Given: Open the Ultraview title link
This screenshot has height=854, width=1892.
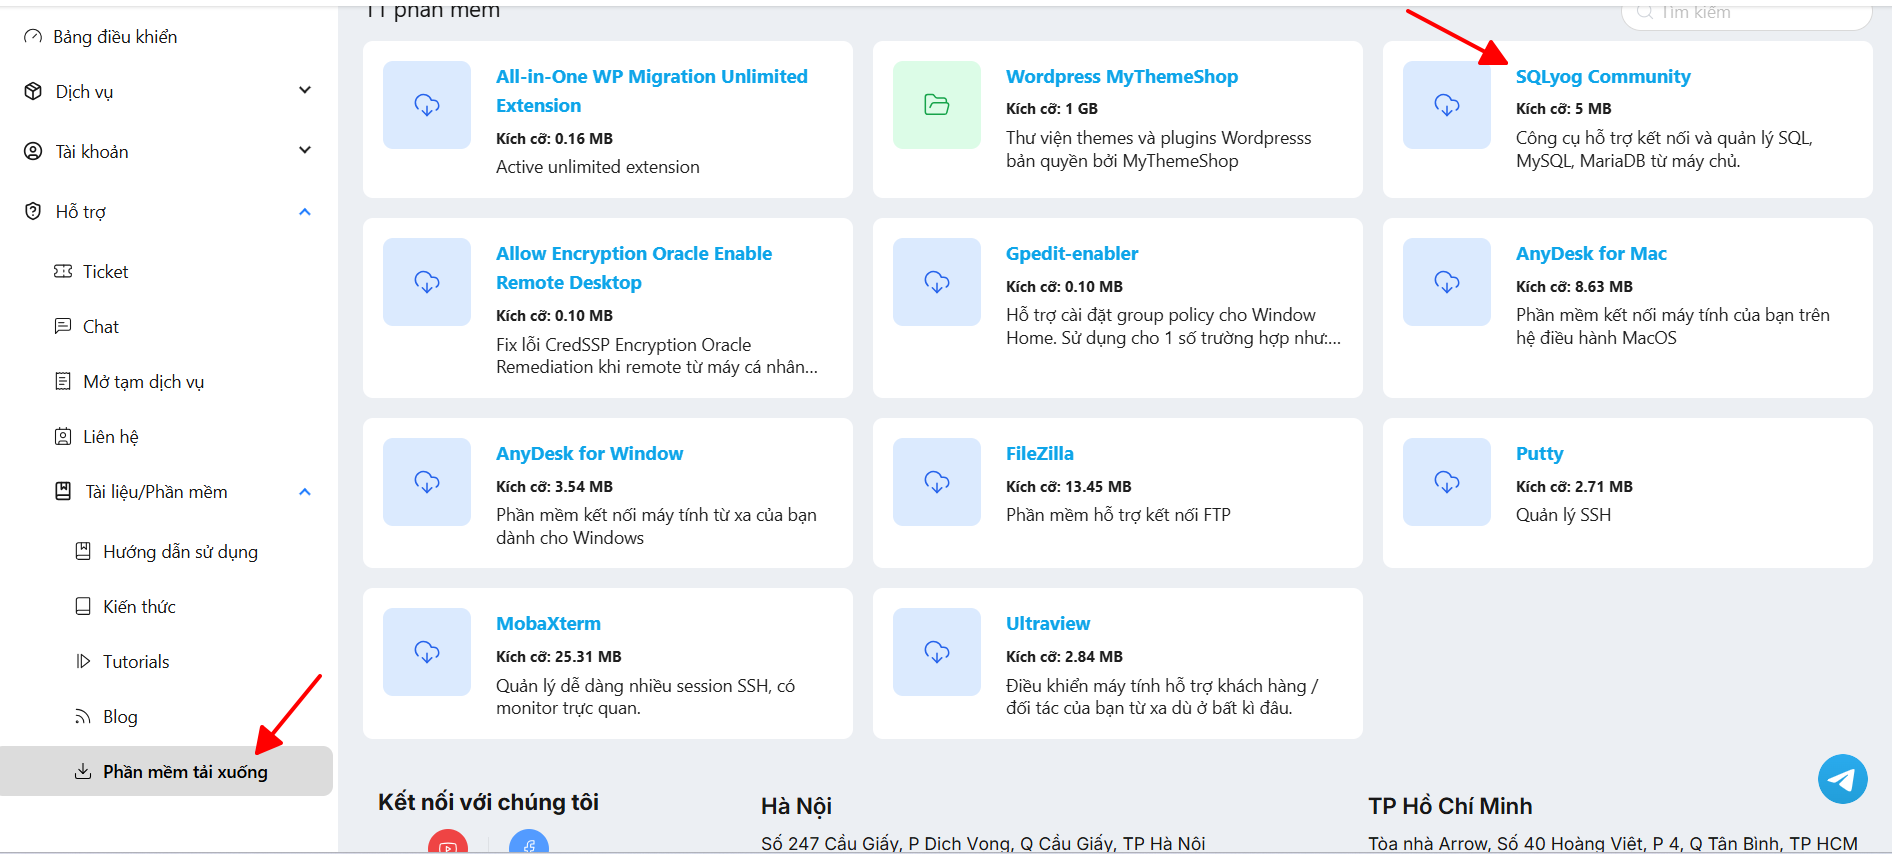Looking at the screenshot, I should (1048, 624).
